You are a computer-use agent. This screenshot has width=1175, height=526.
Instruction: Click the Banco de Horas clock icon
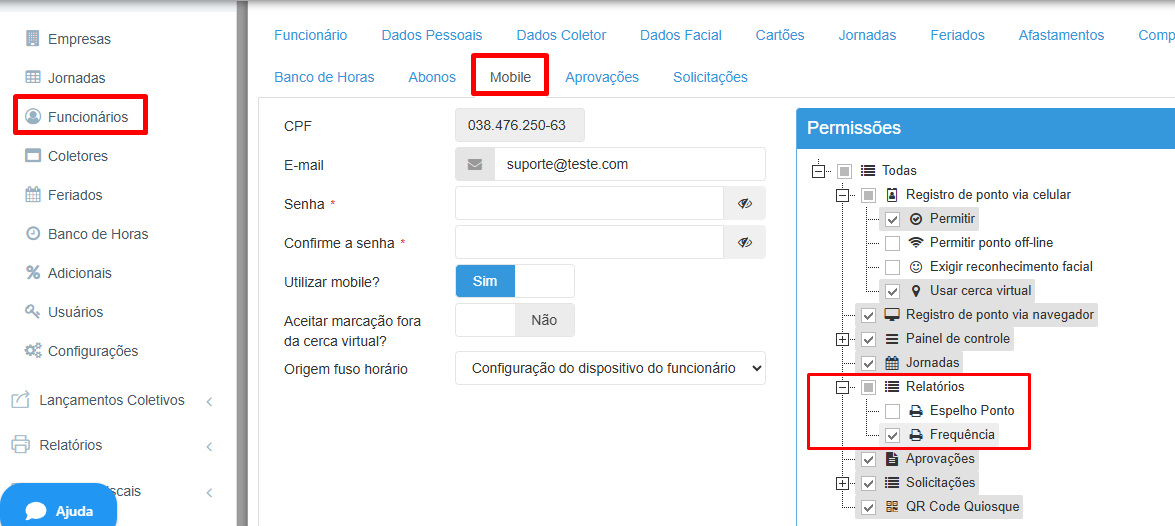(x=33, y=234)
